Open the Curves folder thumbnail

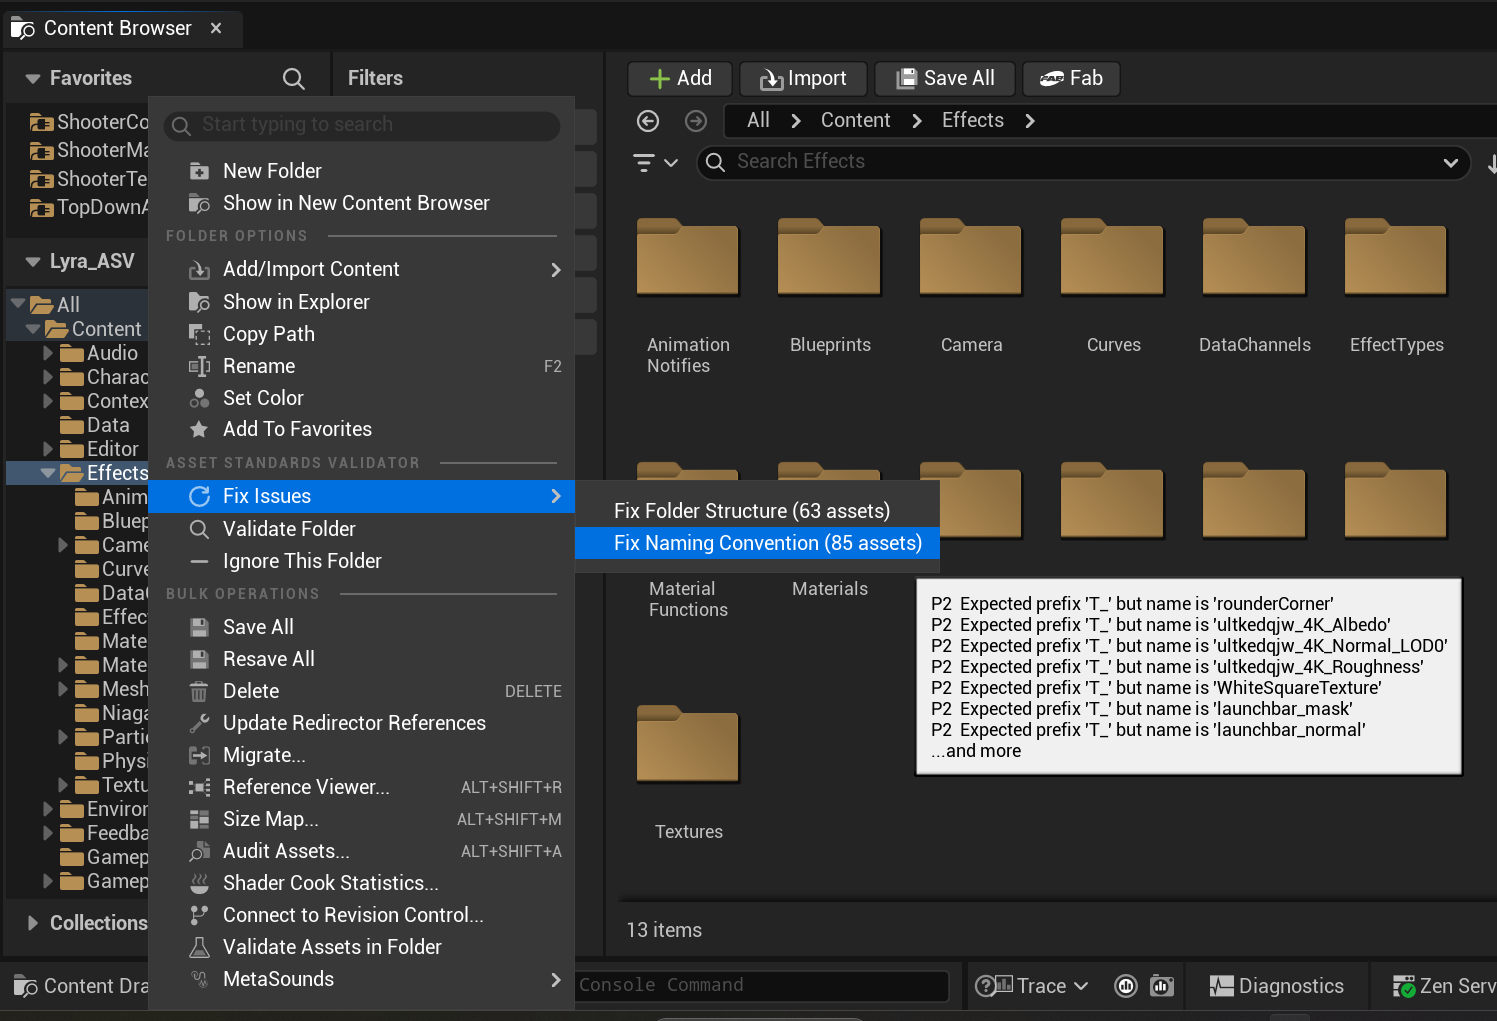pyautogui.click(x=1113, y=257)
